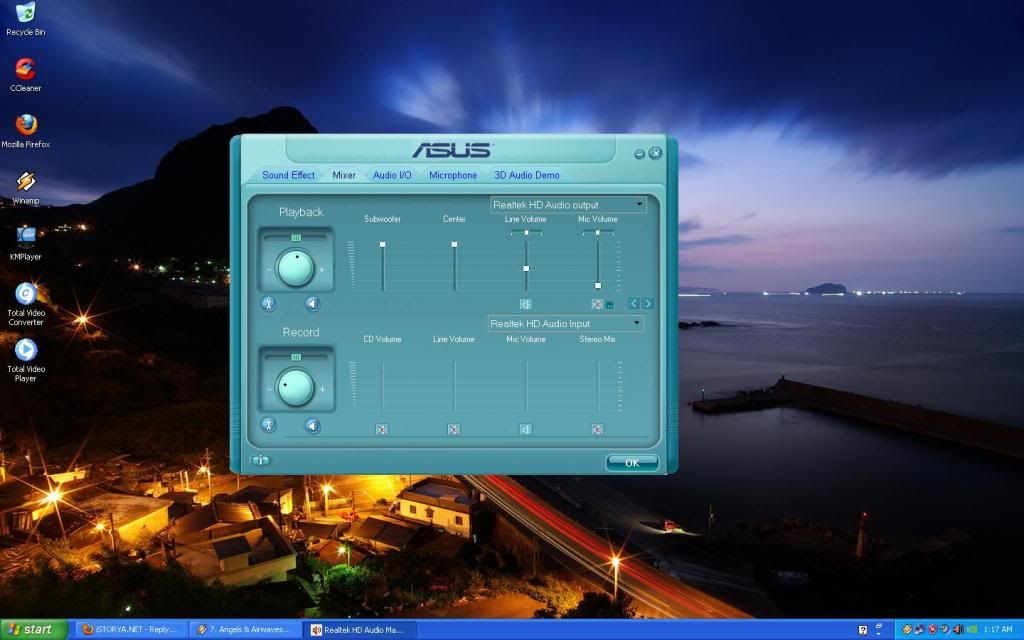Image resolution: width=1024 pixels, height=640 pixels.
Task: Click the Subwoofer volume slider handle
Action: (x=383, y=244)
